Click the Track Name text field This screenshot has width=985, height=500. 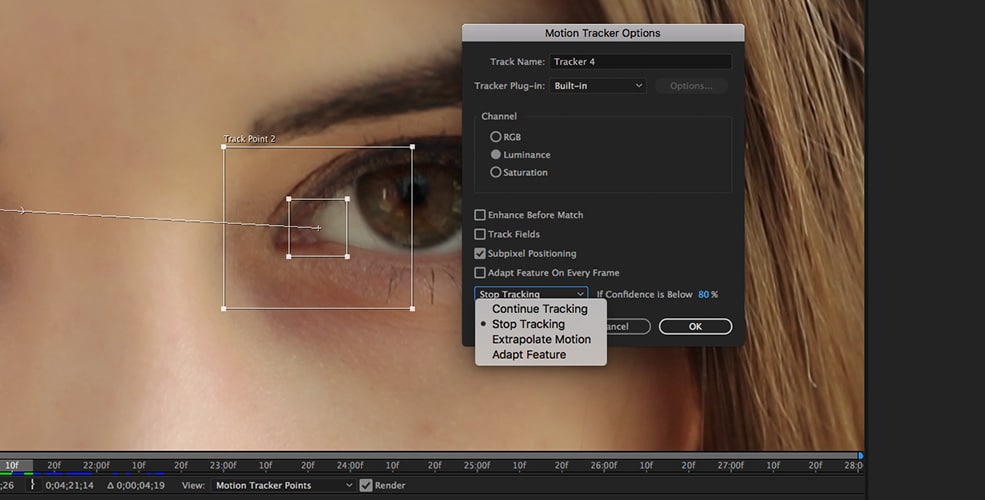[x=640, y=62]
